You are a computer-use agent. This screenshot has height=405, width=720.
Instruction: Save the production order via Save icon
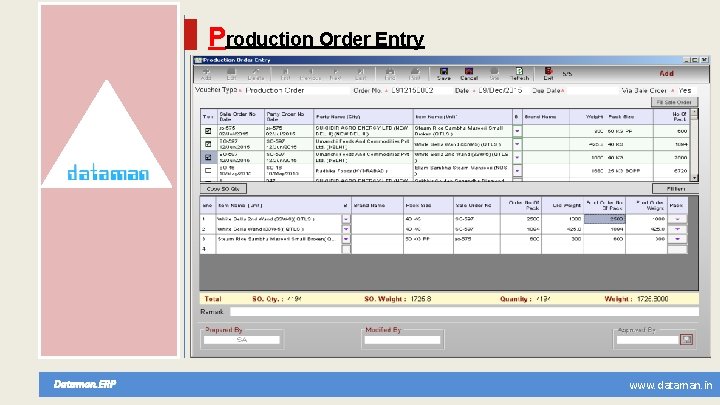(x=444, y=73)
